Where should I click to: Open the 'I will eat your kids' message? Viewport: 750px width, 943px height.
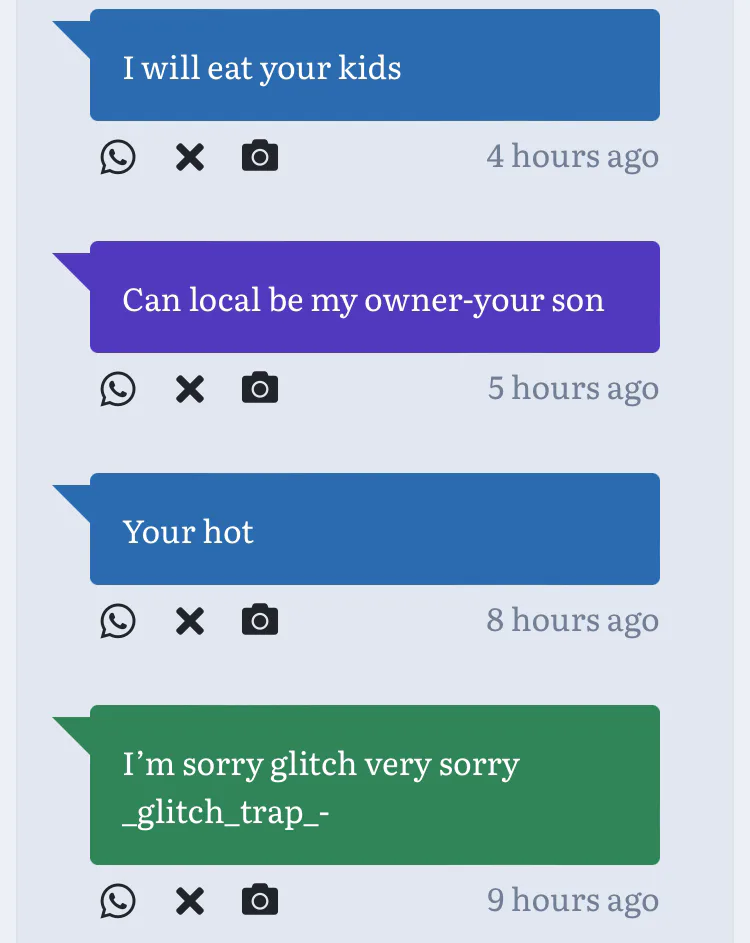[x=374, y=66]
